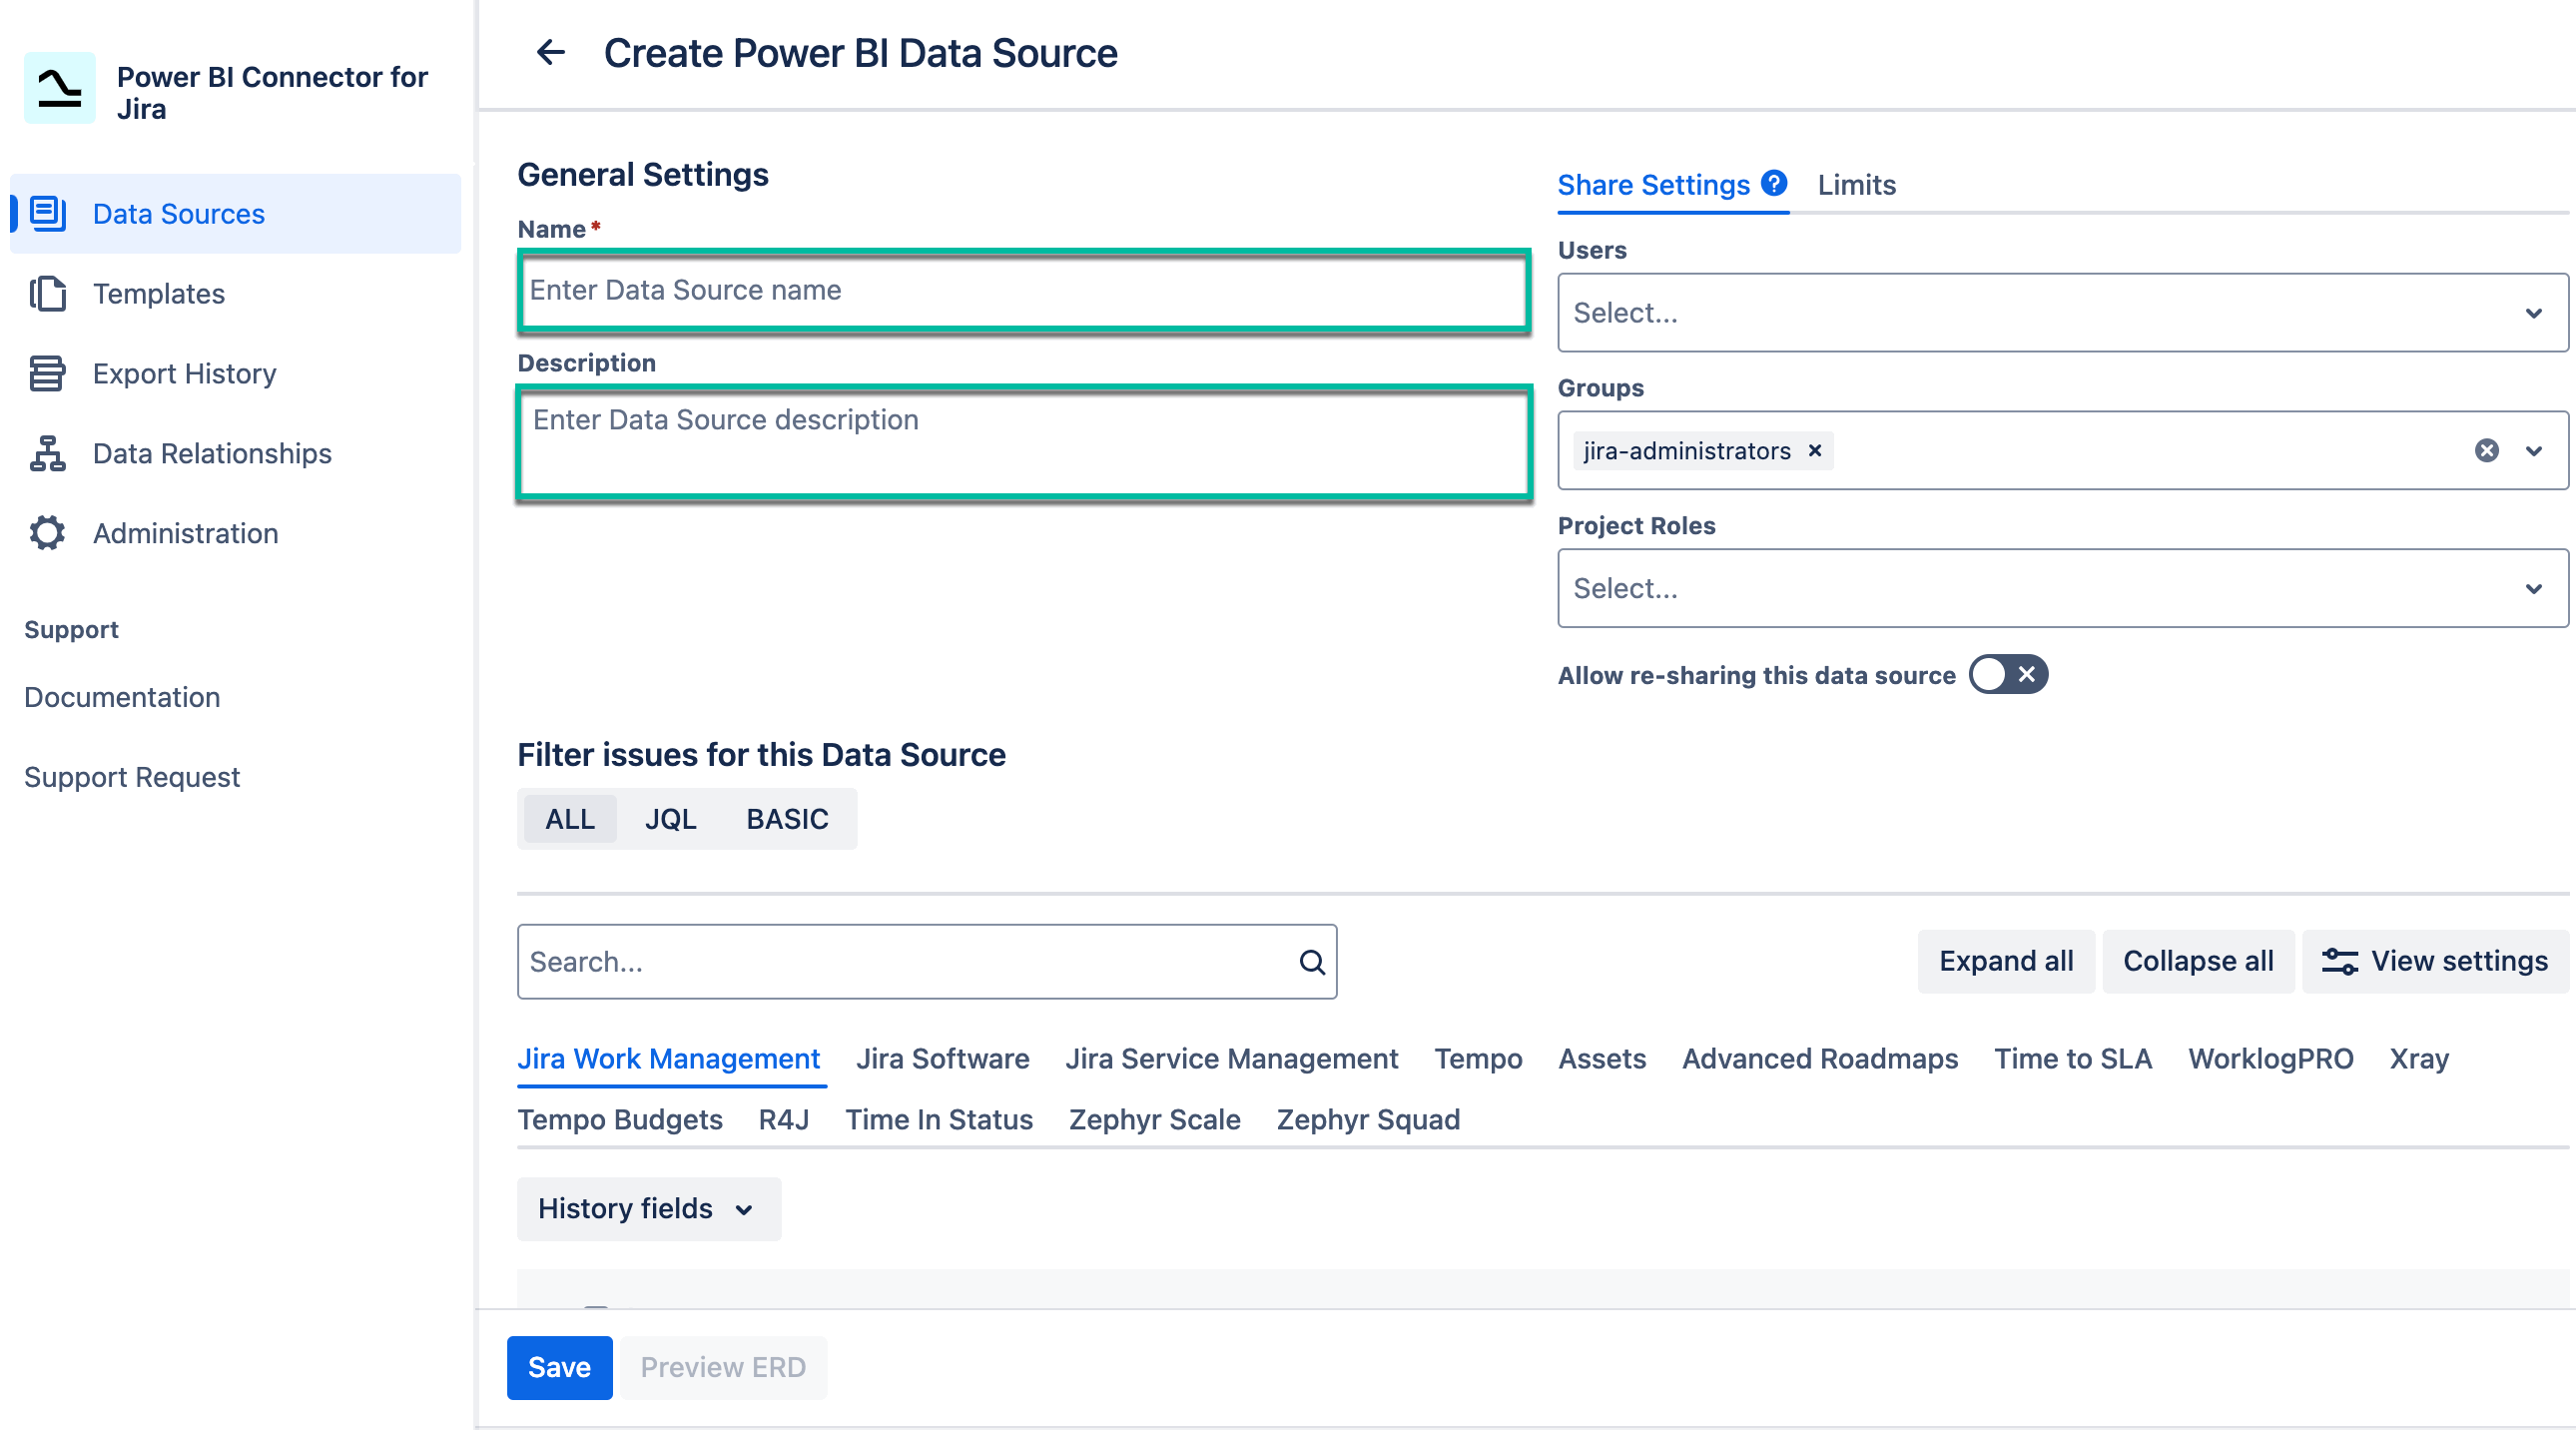Click the Administration gear icon
This screenshot has width=2576, height=1430.
click(x=47, y=533)
